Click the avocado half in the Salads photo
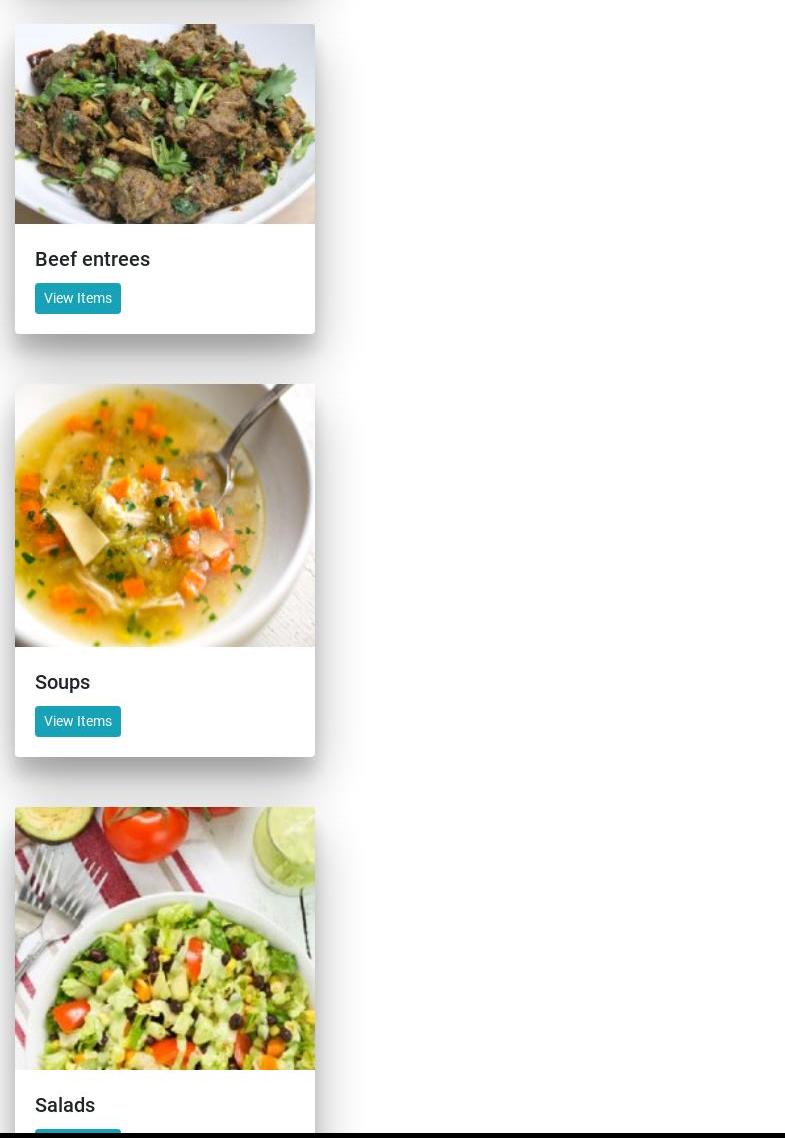 coord(54,823)
